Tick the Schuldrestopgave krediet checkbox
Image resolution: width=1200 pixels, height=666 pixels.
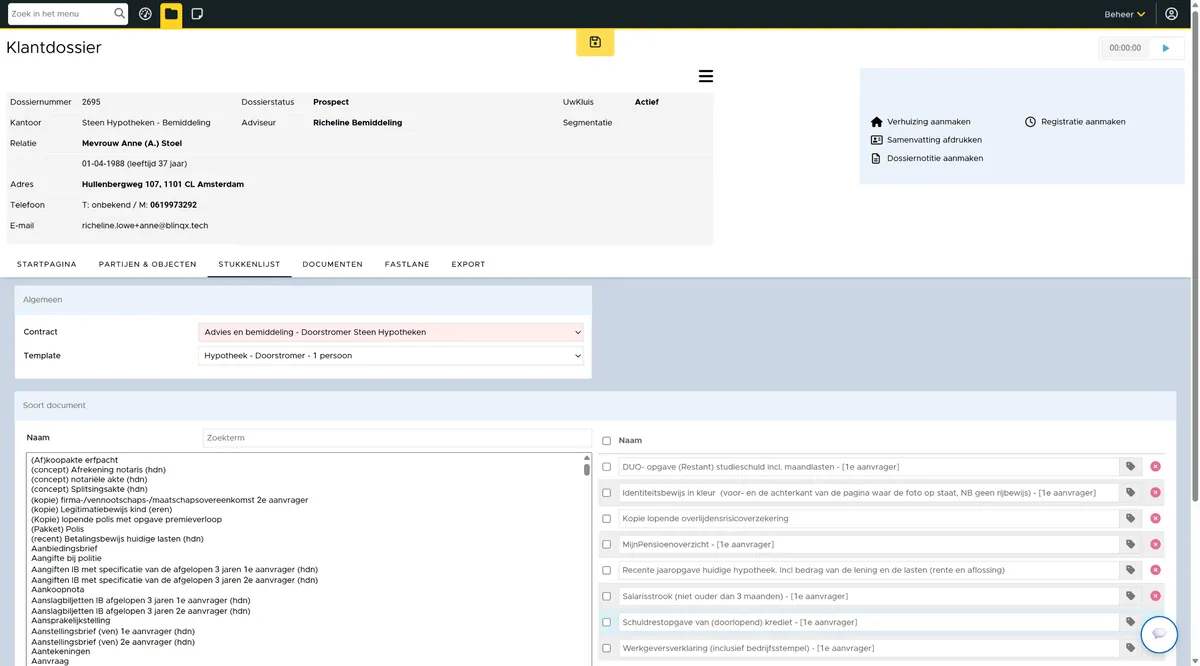click(x=607, y=622)
